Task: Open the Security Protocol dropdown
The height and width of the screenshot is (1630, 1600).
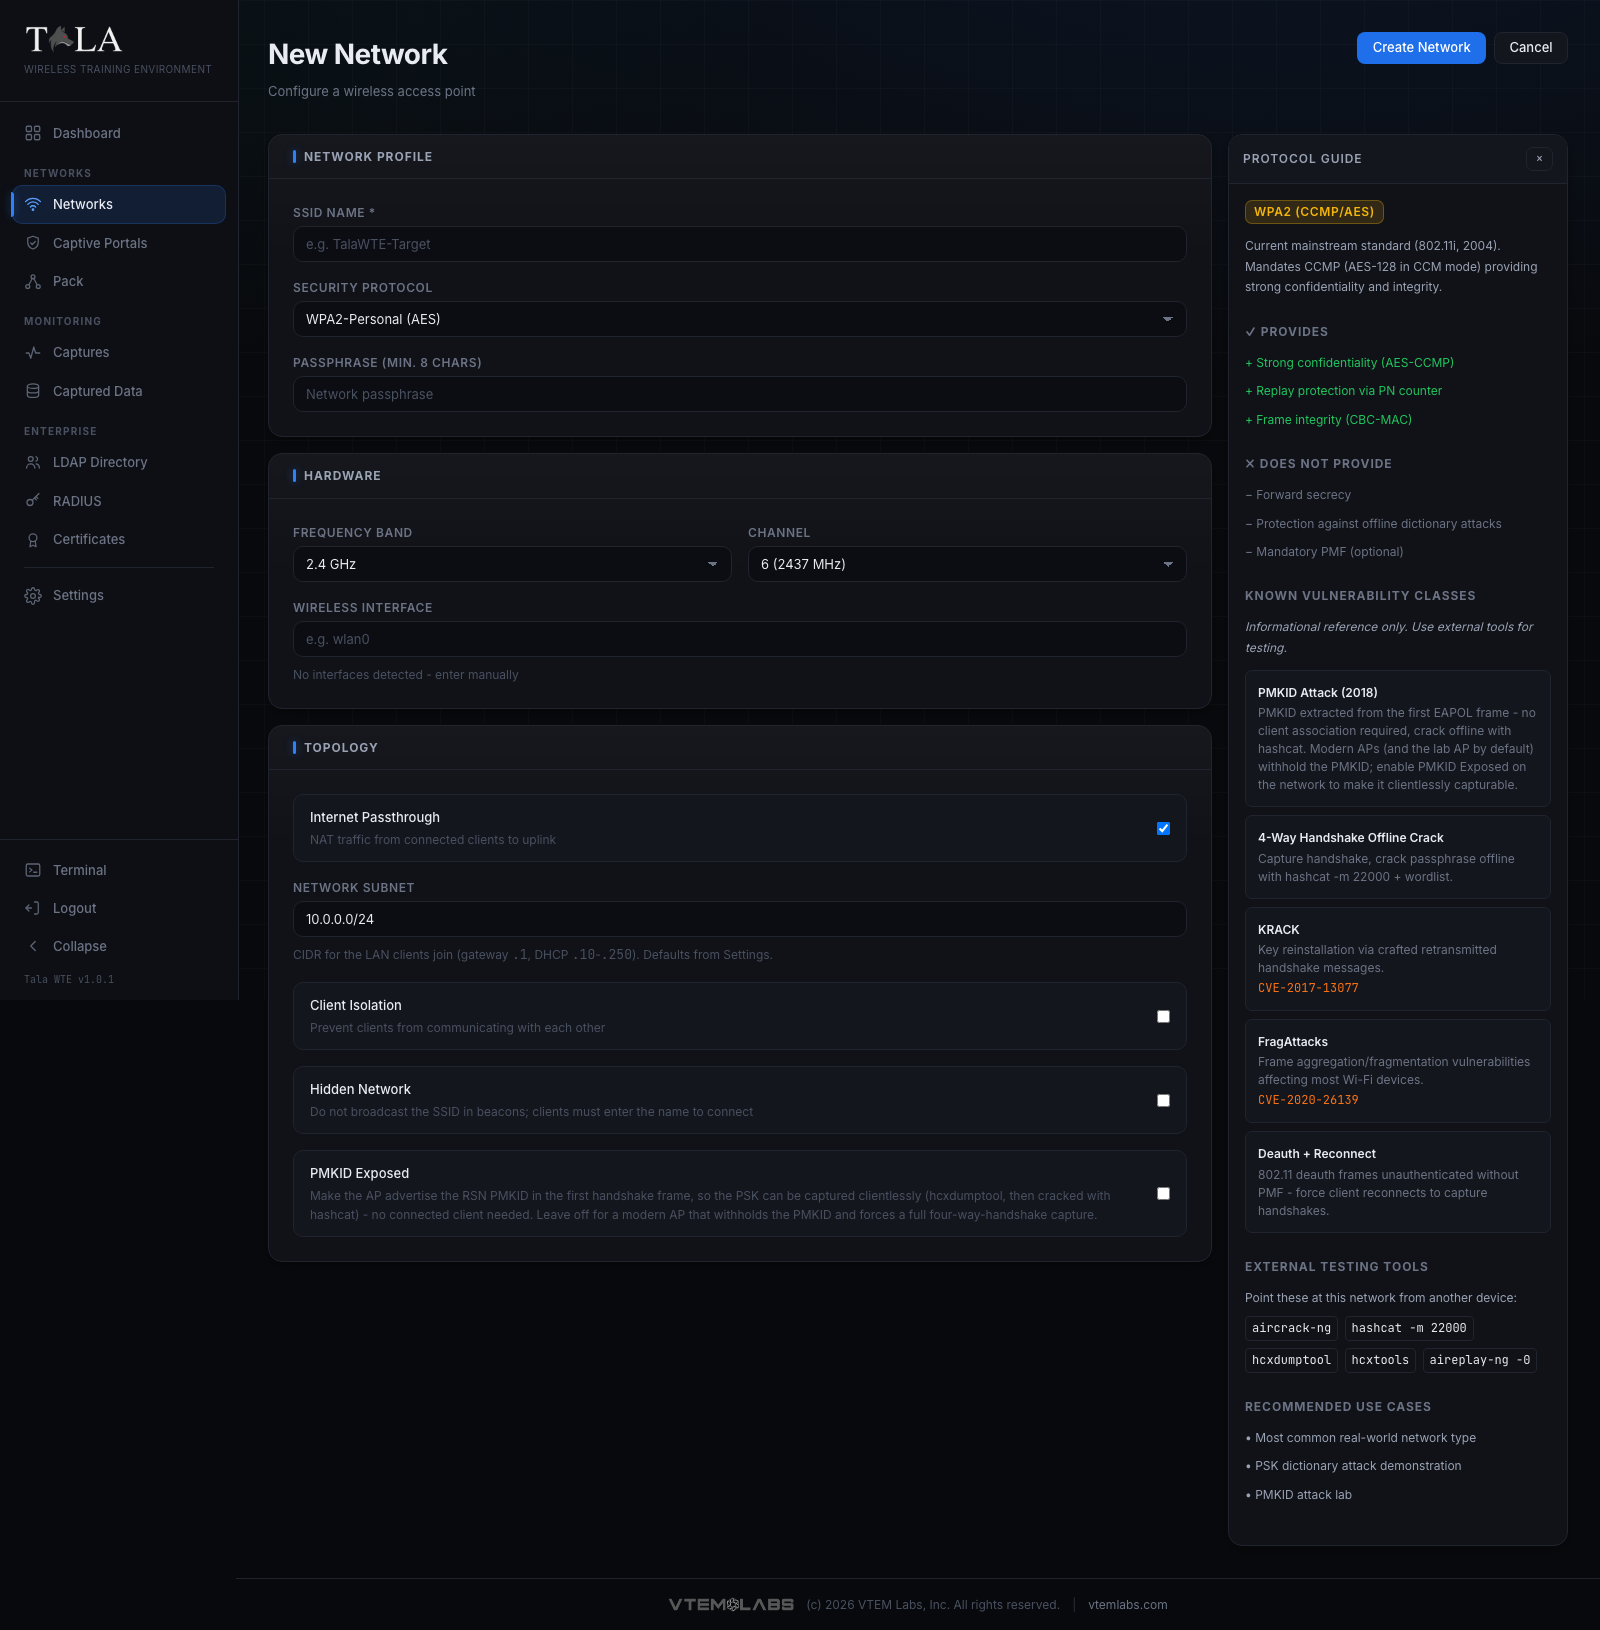Action: click(739, 319)
